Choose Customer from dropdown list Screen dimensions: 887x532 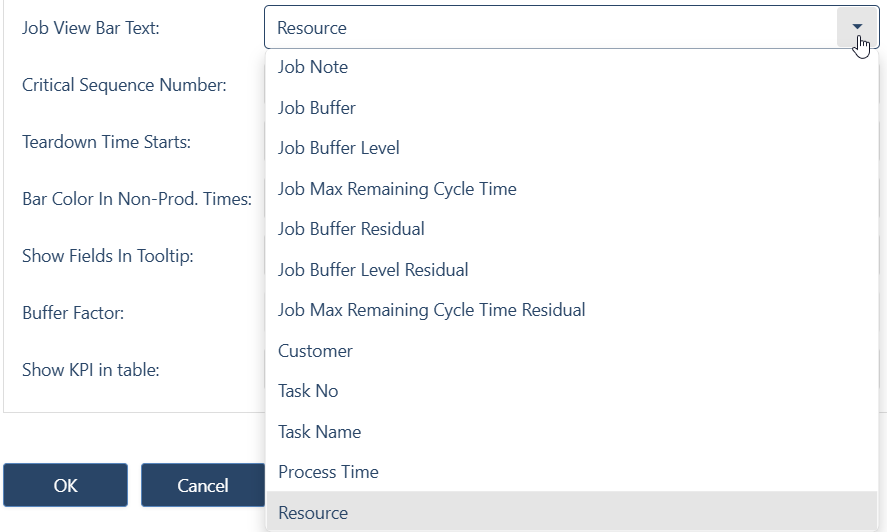coord(572,351)
